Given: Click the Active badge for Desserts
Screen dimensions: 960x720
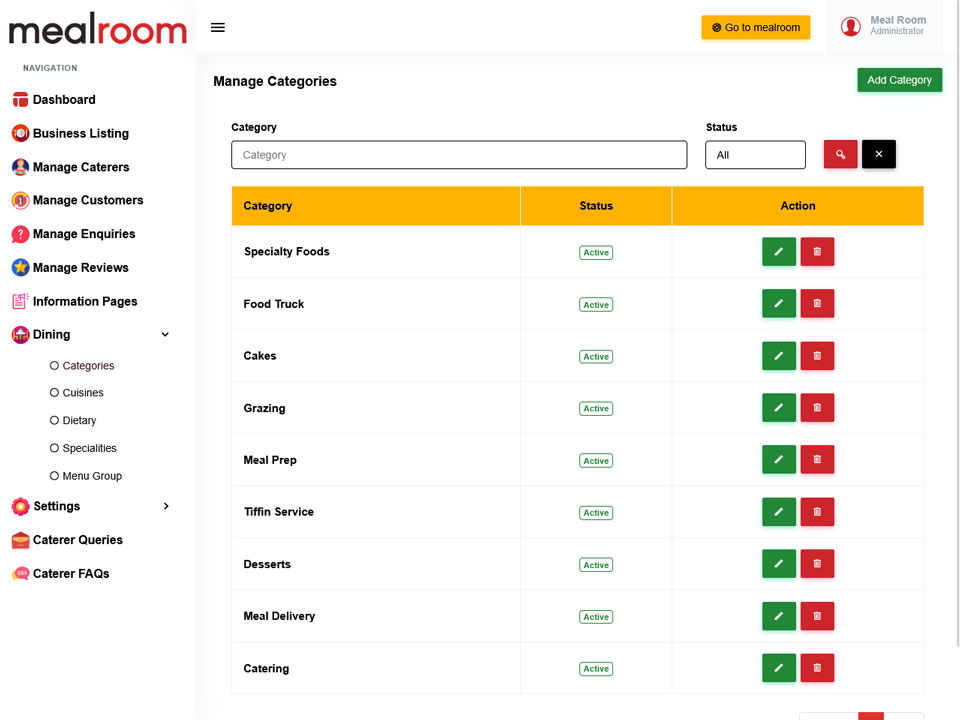Looking at the screenshot, I should [596, 564].
